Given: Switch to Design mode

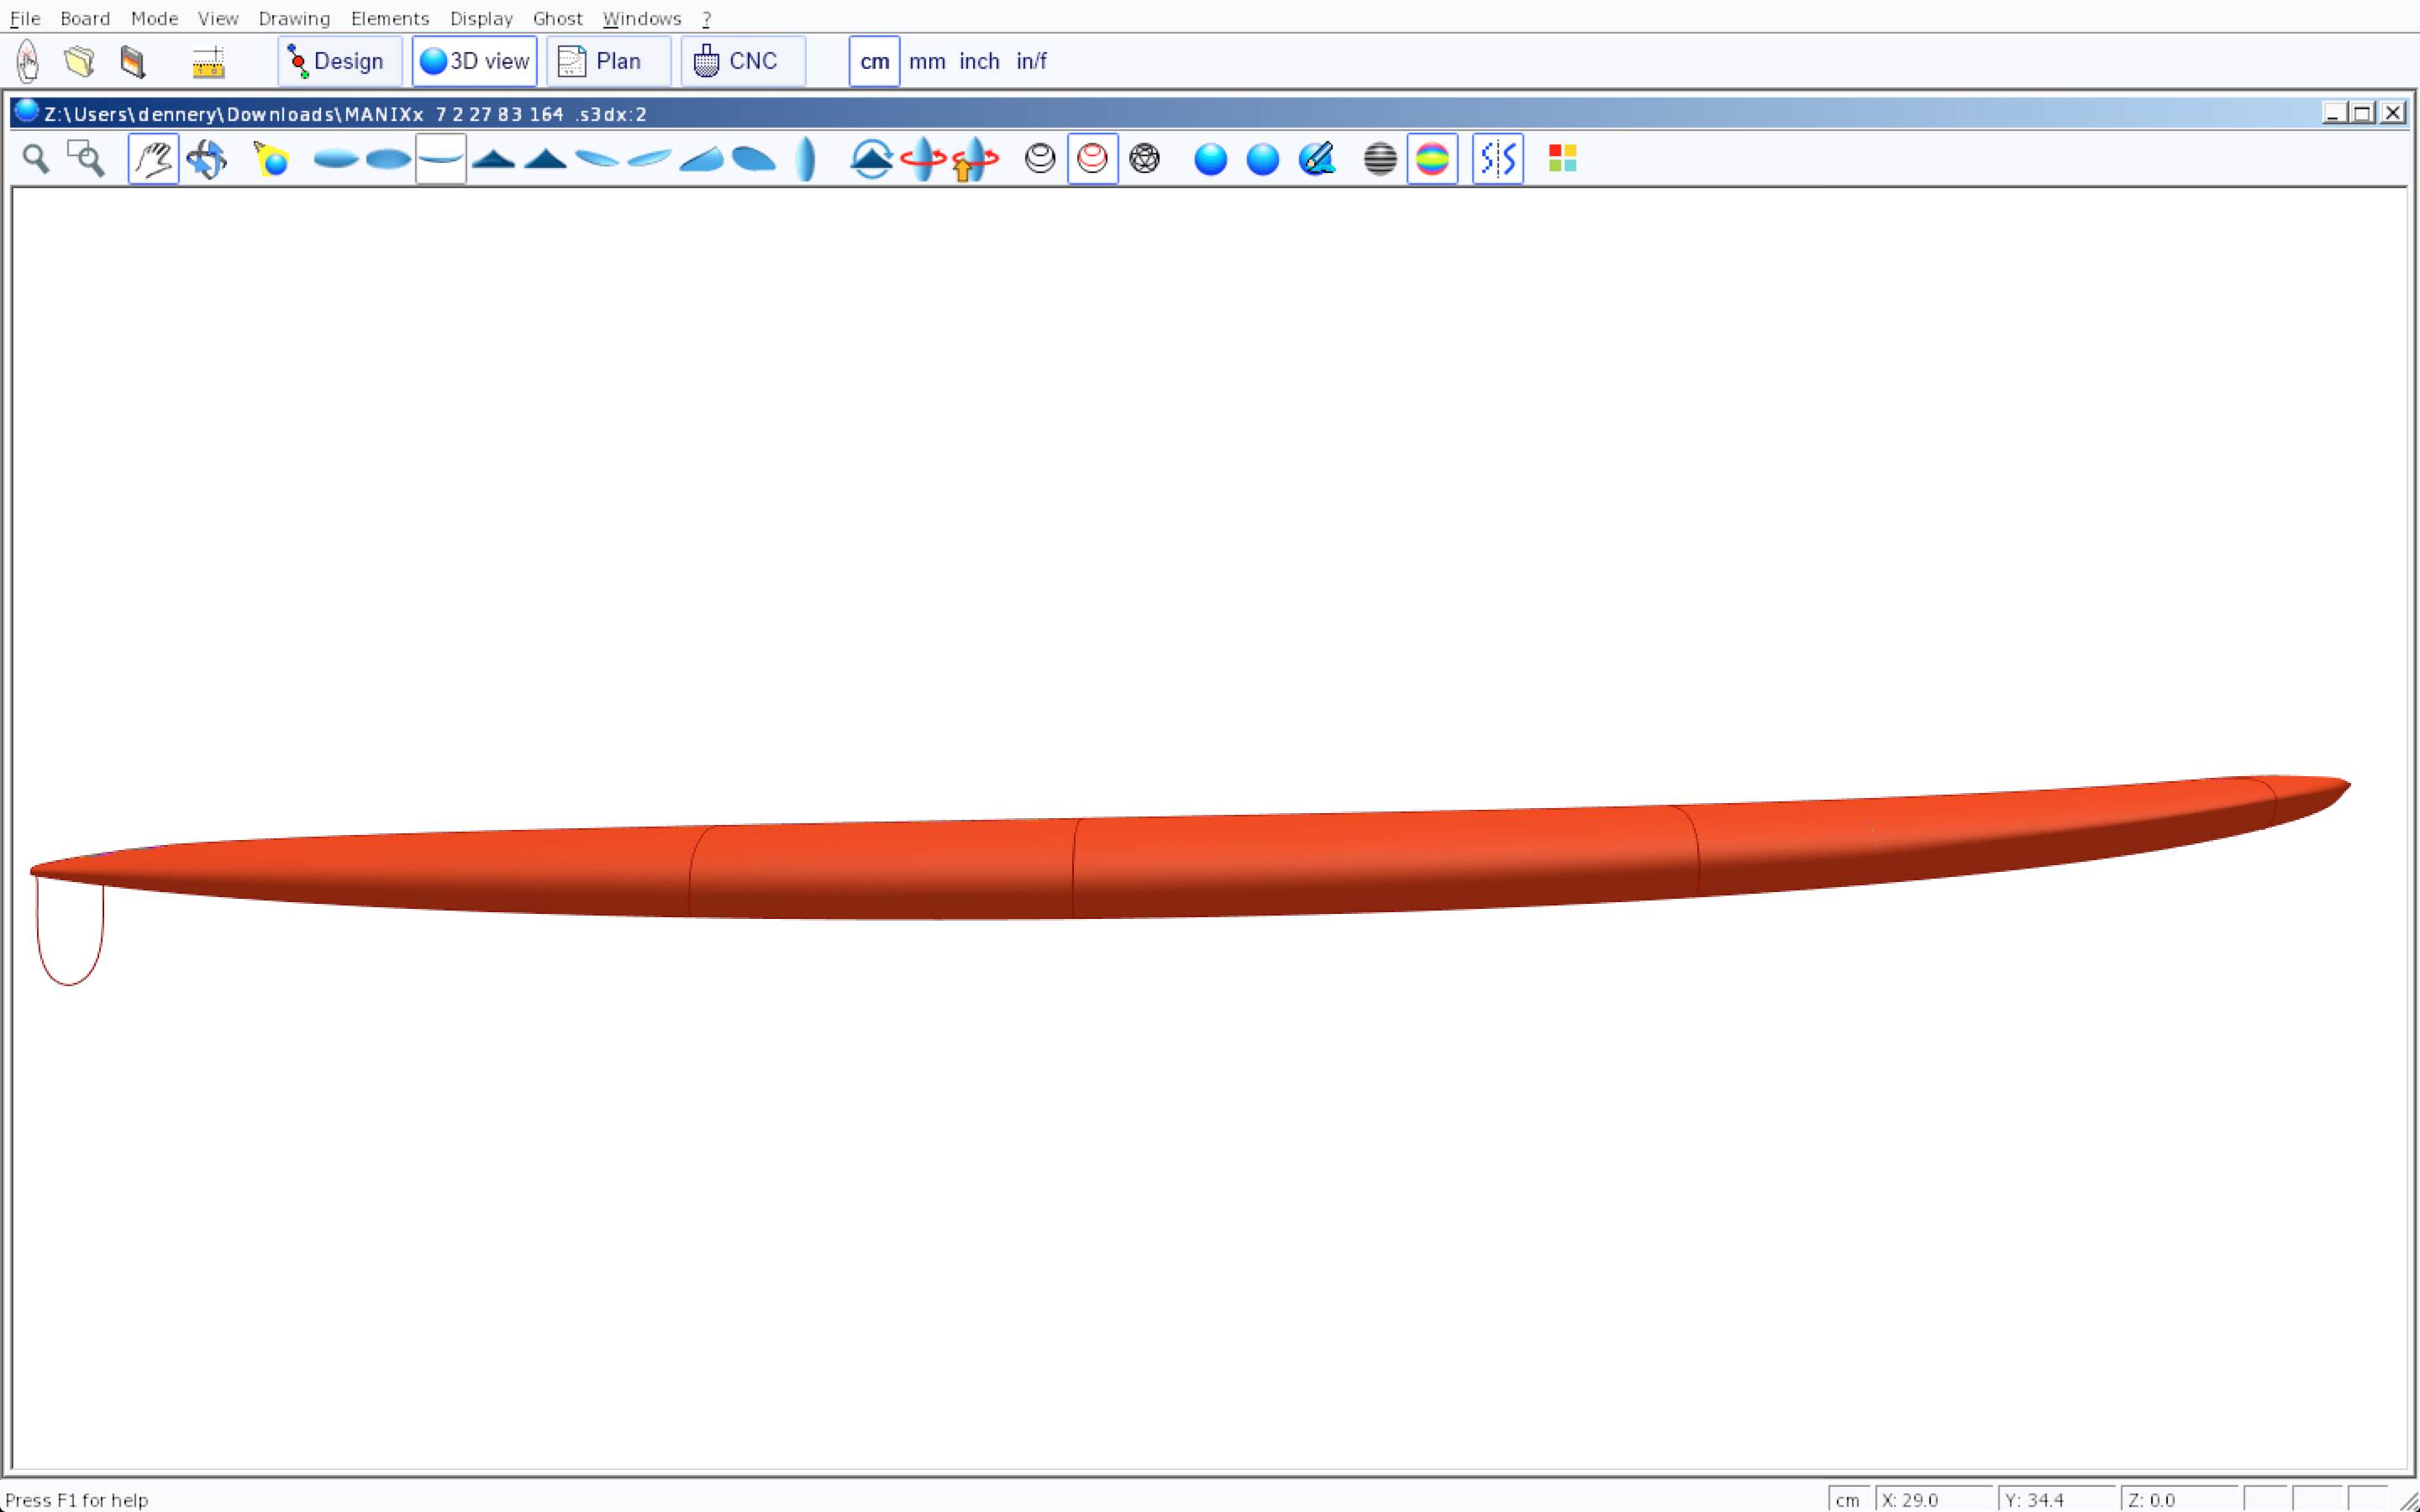Looking at the screenshot, I should pos(339,62).
